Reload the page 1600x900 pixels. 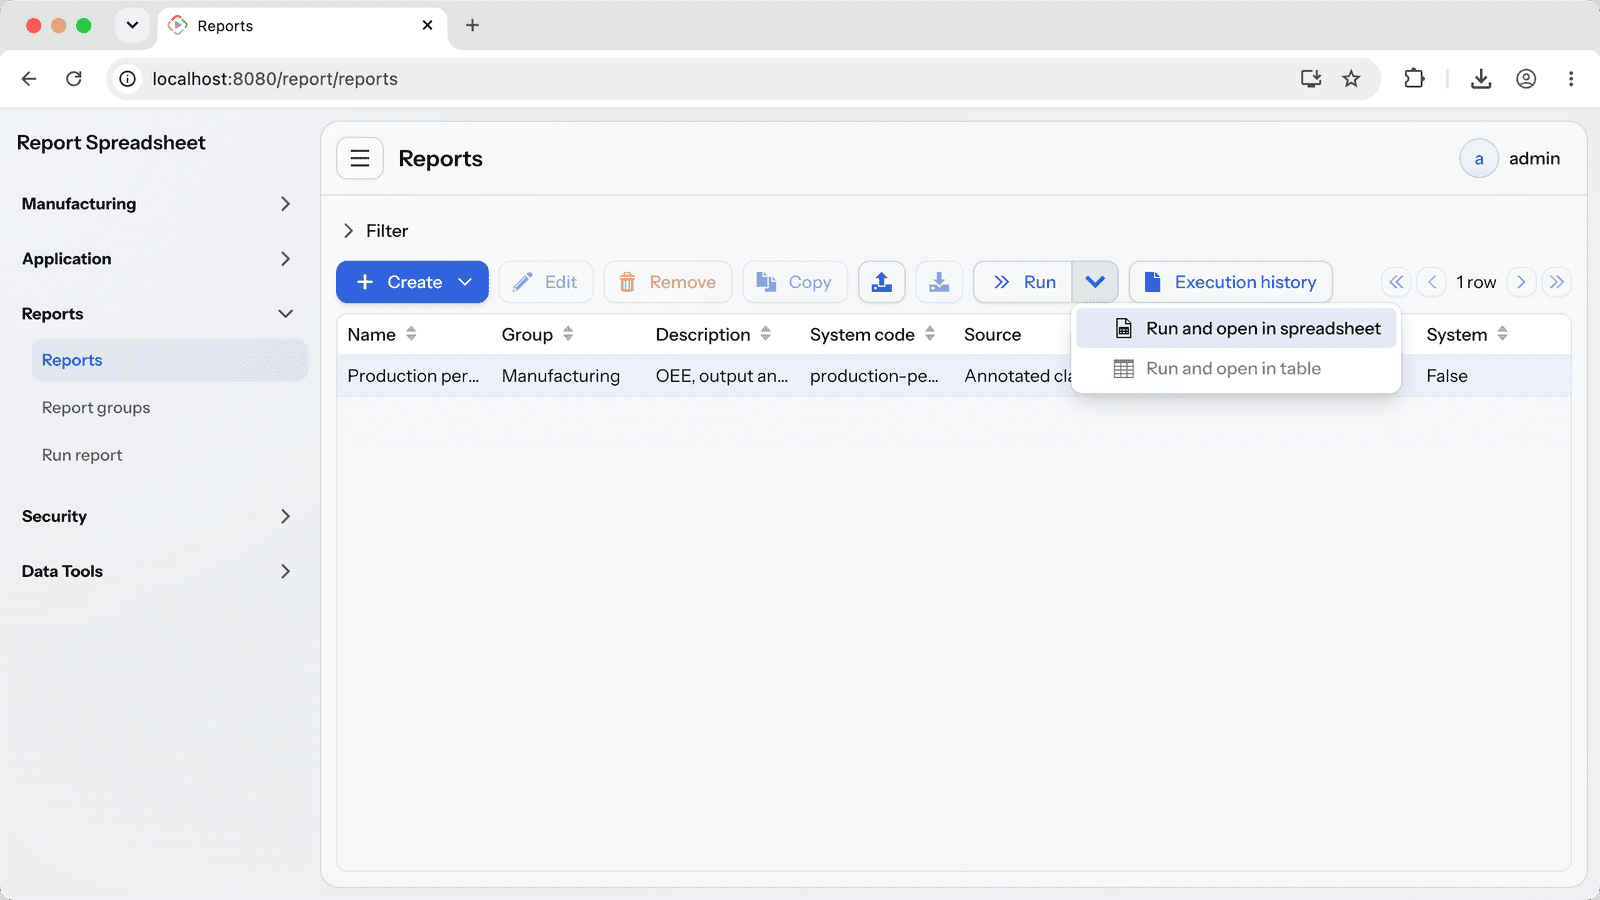[x=74, y=79]
